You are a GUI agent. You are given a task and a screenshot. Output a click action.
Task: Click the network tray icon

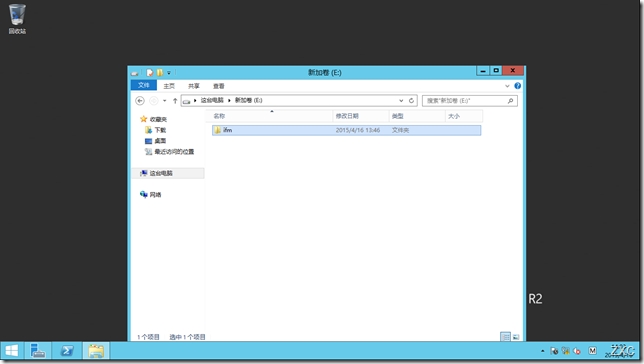pyautogui.click(x=566, y=351)
